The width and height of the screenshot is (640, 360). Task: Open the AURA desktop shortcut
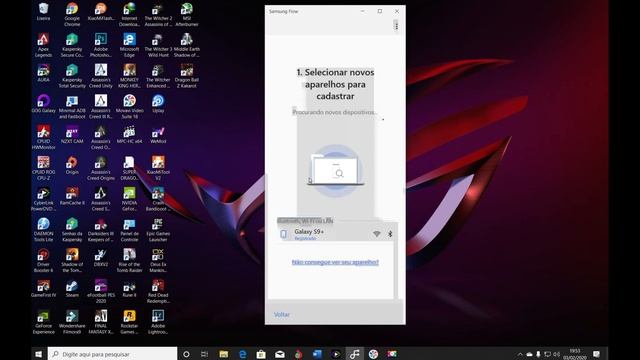[43, 73]
